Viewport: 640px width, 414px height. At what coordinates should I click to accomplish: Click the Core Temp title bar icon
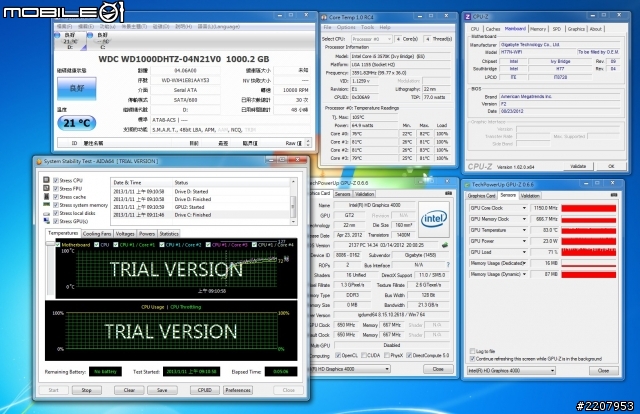[324, 17]
